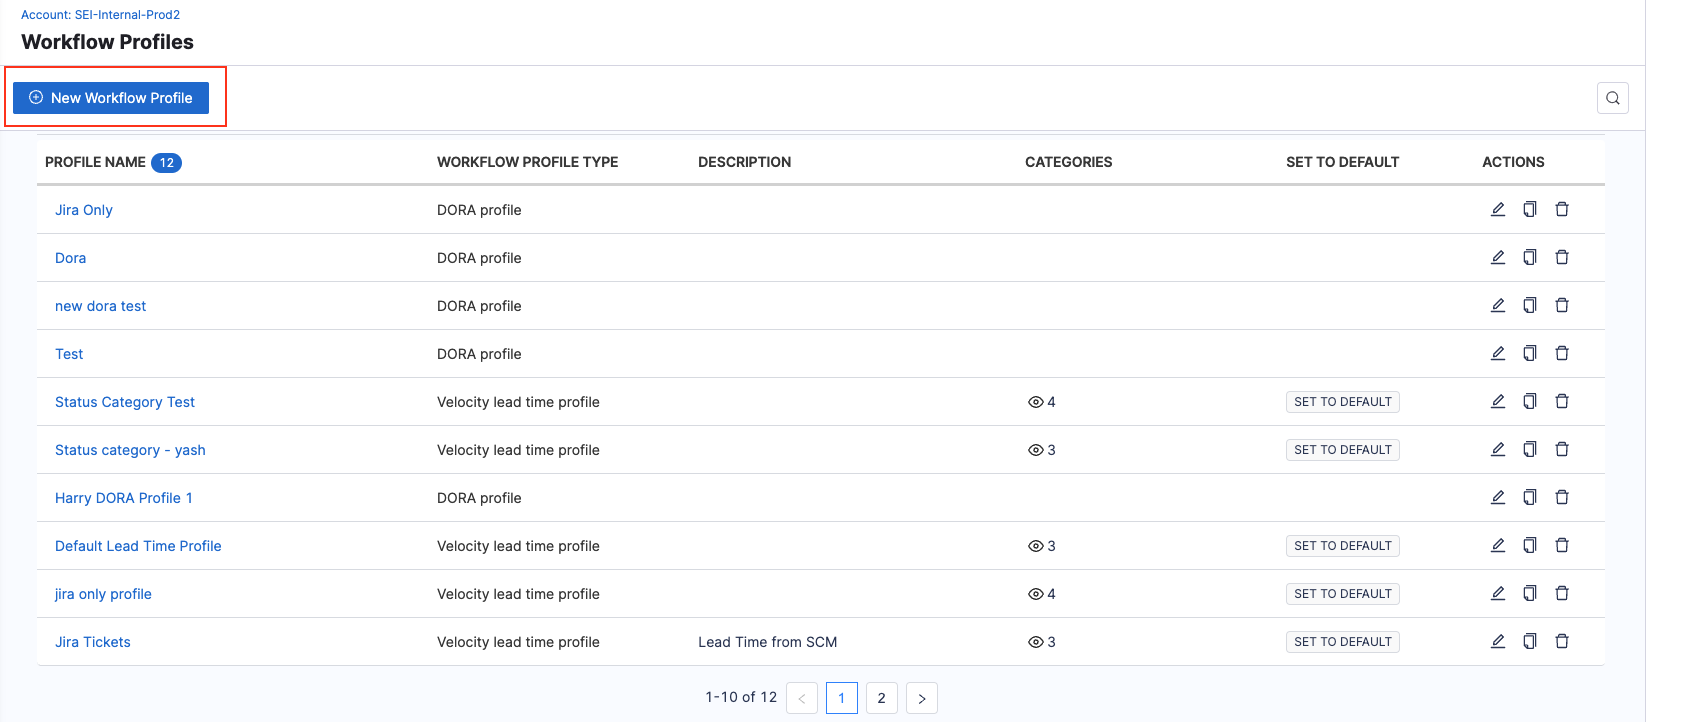Edit the Status Category Test profile
Viewport: 1685px width, 722px height.
(1497, 401)
